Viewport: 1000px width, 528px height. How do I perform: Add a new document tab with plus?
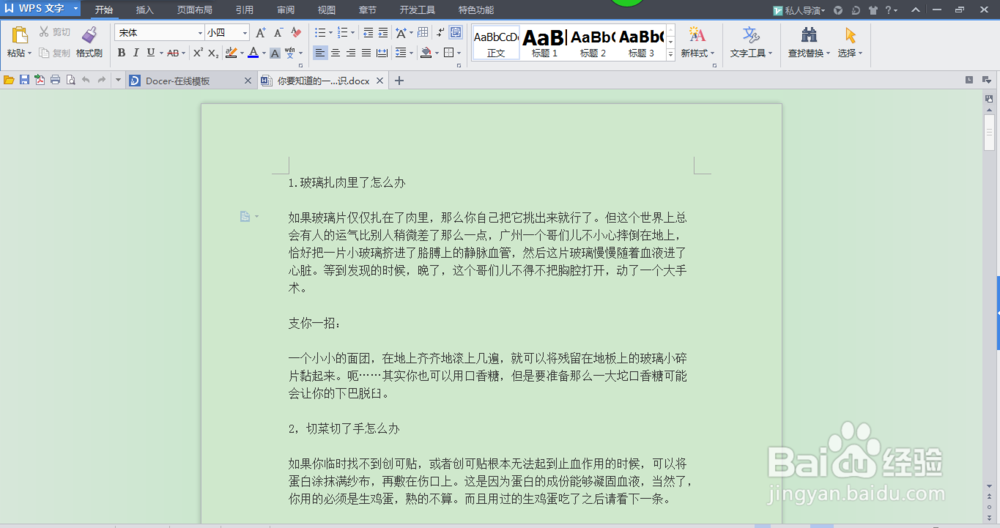coord(399,80)
